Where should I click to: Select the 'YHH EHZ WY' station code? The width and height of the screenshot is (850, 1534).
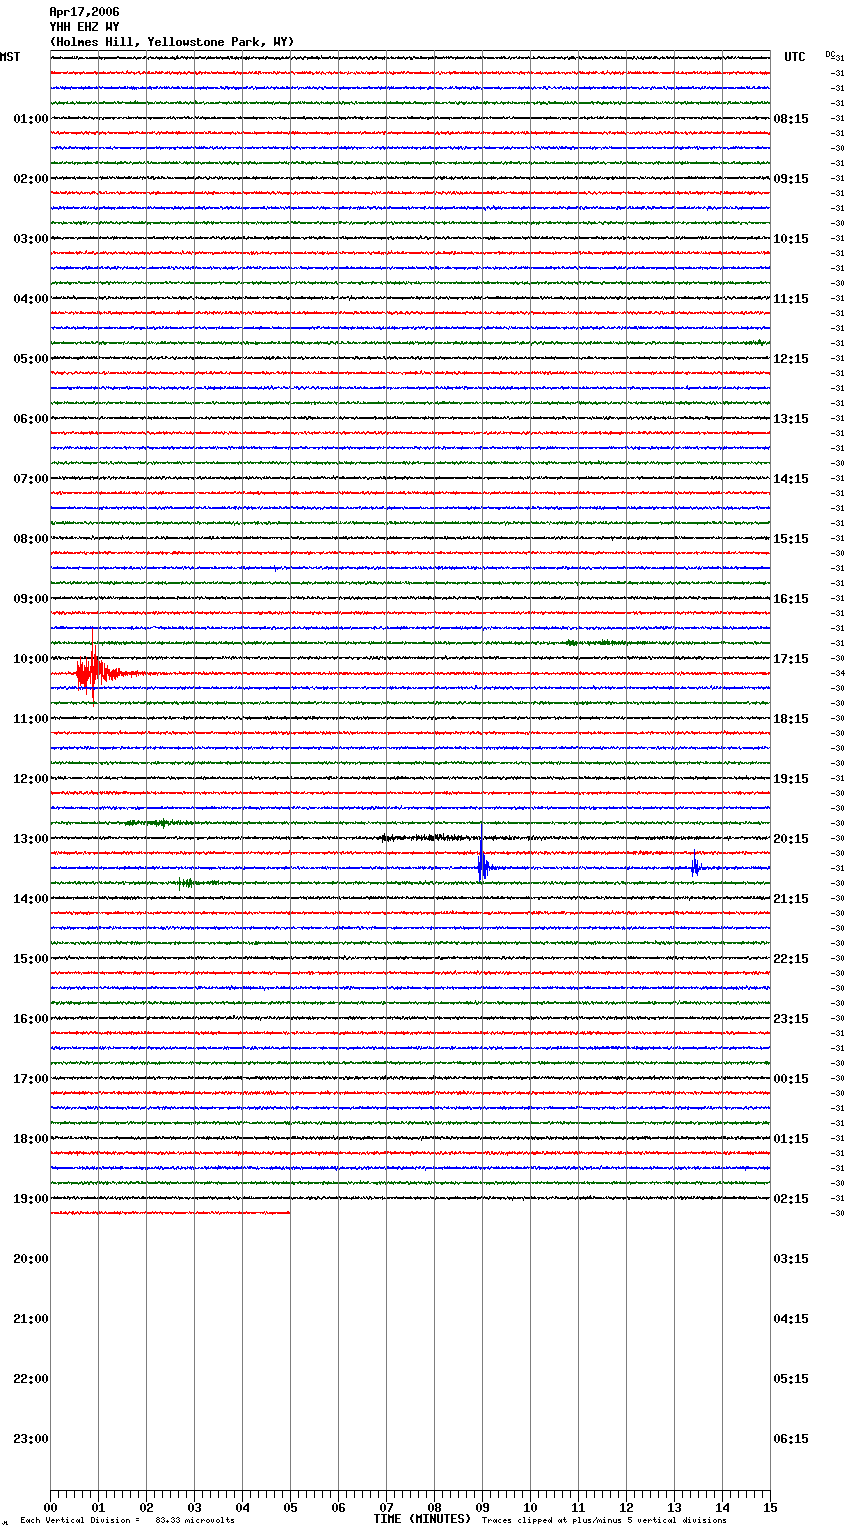[84, 27]
